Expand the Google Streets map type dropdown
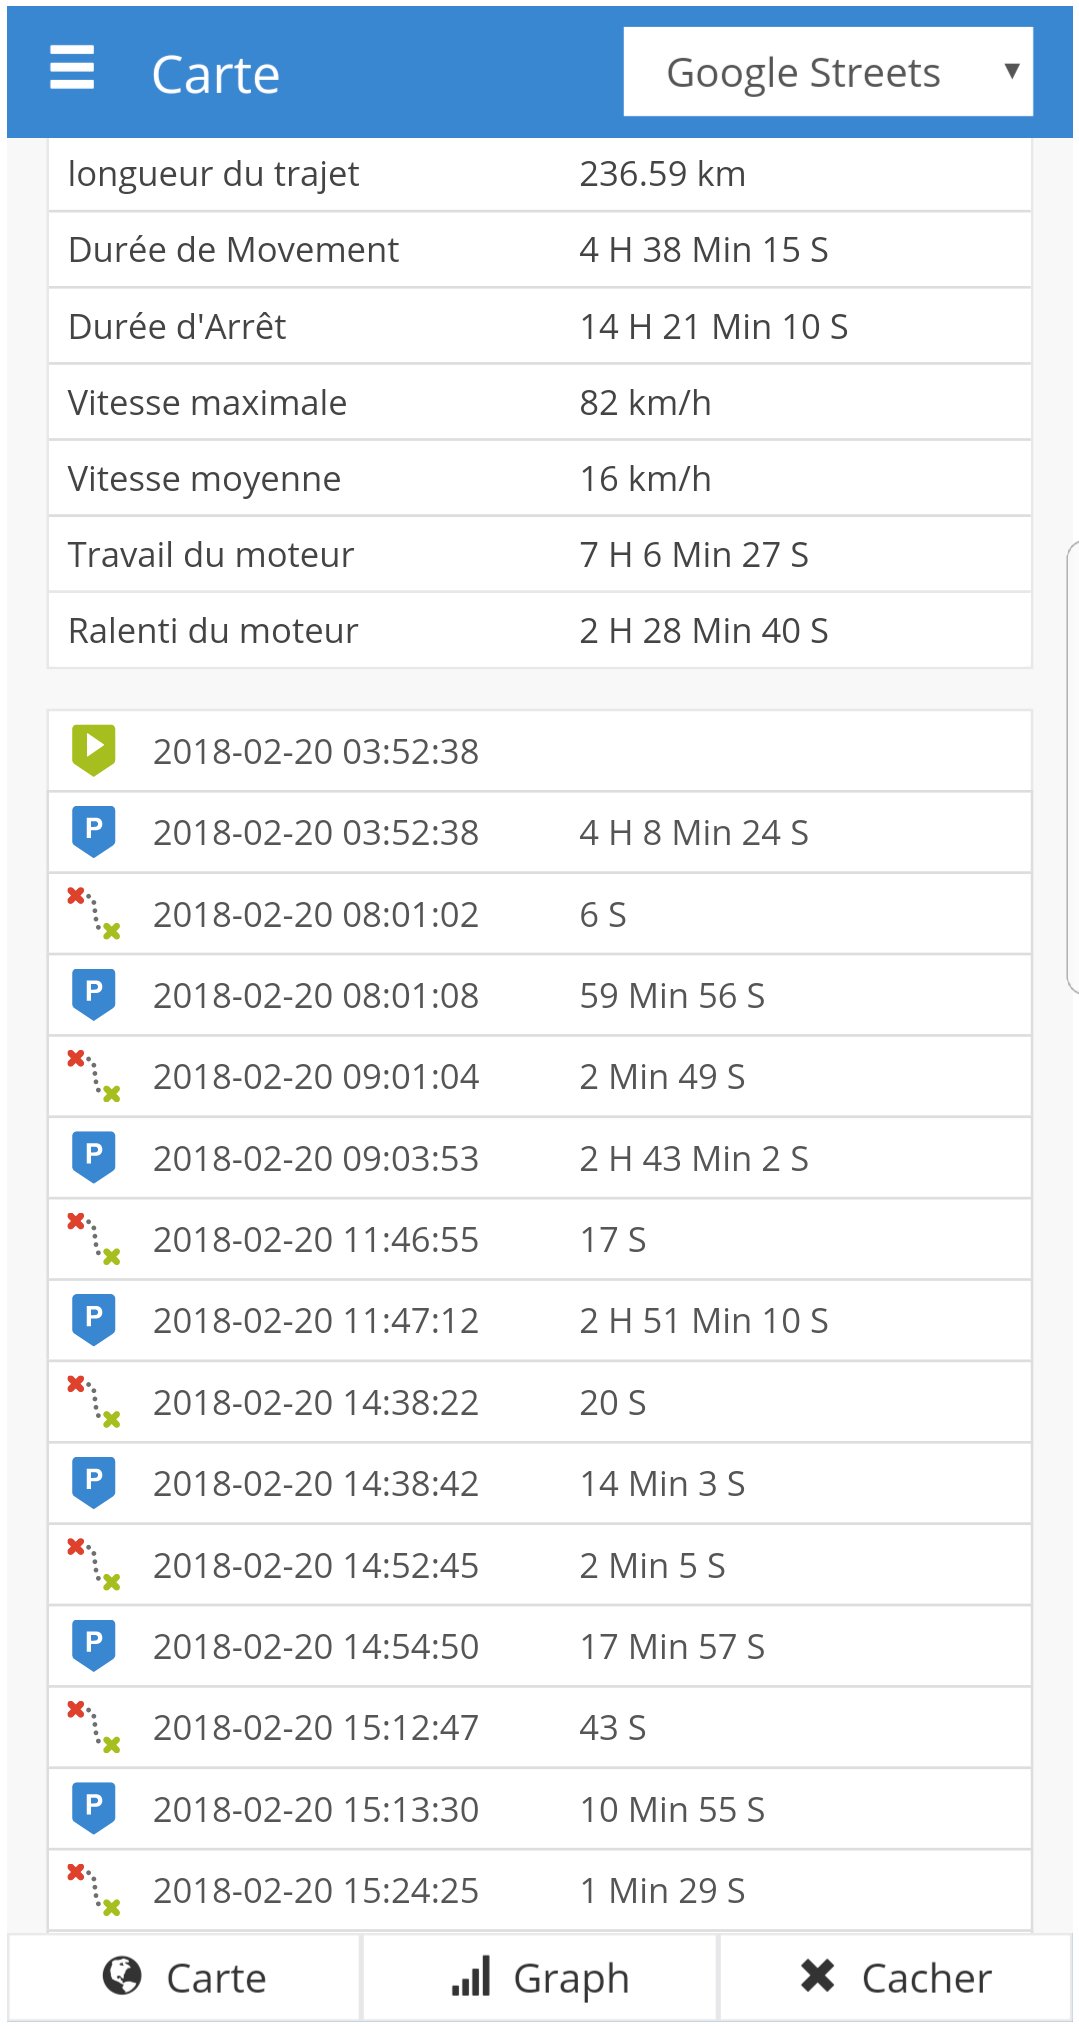Screen dimensions: 1079x2026 803,72
